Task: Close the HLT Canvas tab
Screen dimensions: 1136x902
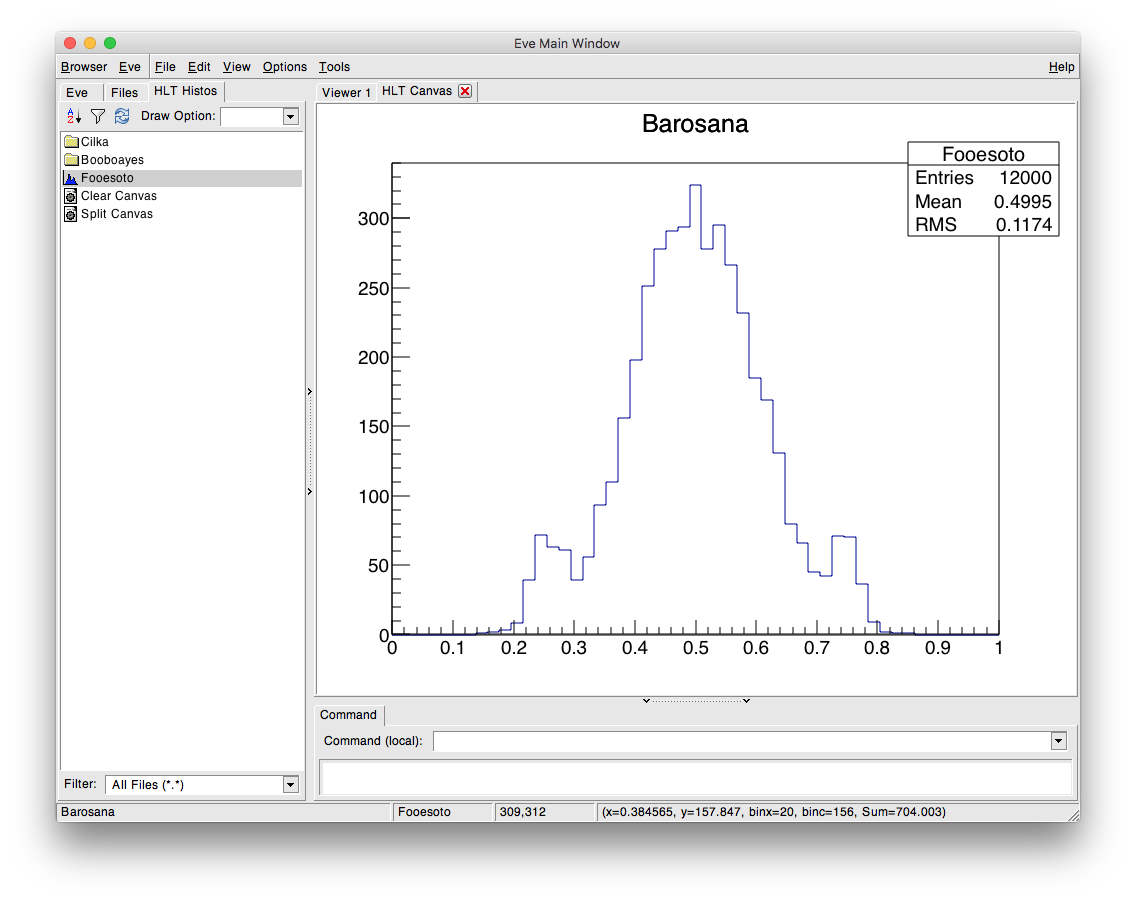Action: click(465, 91)
